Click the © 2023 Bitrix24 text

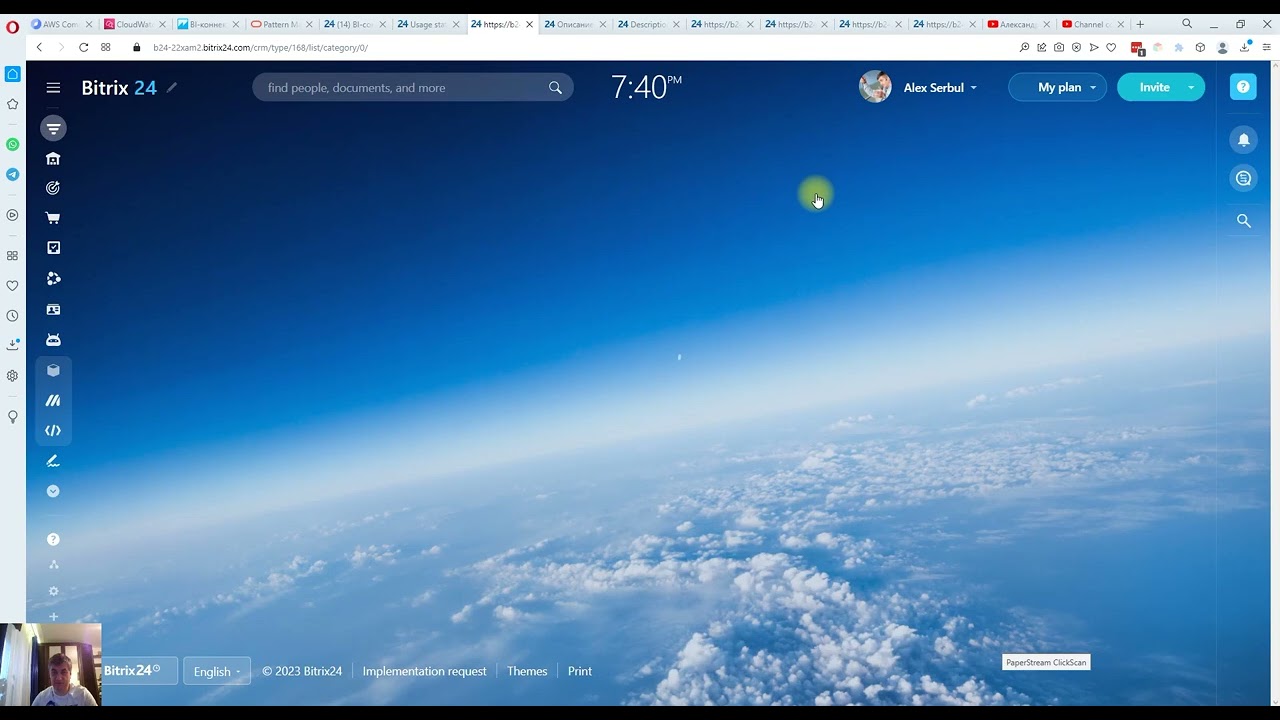[302, 671]
